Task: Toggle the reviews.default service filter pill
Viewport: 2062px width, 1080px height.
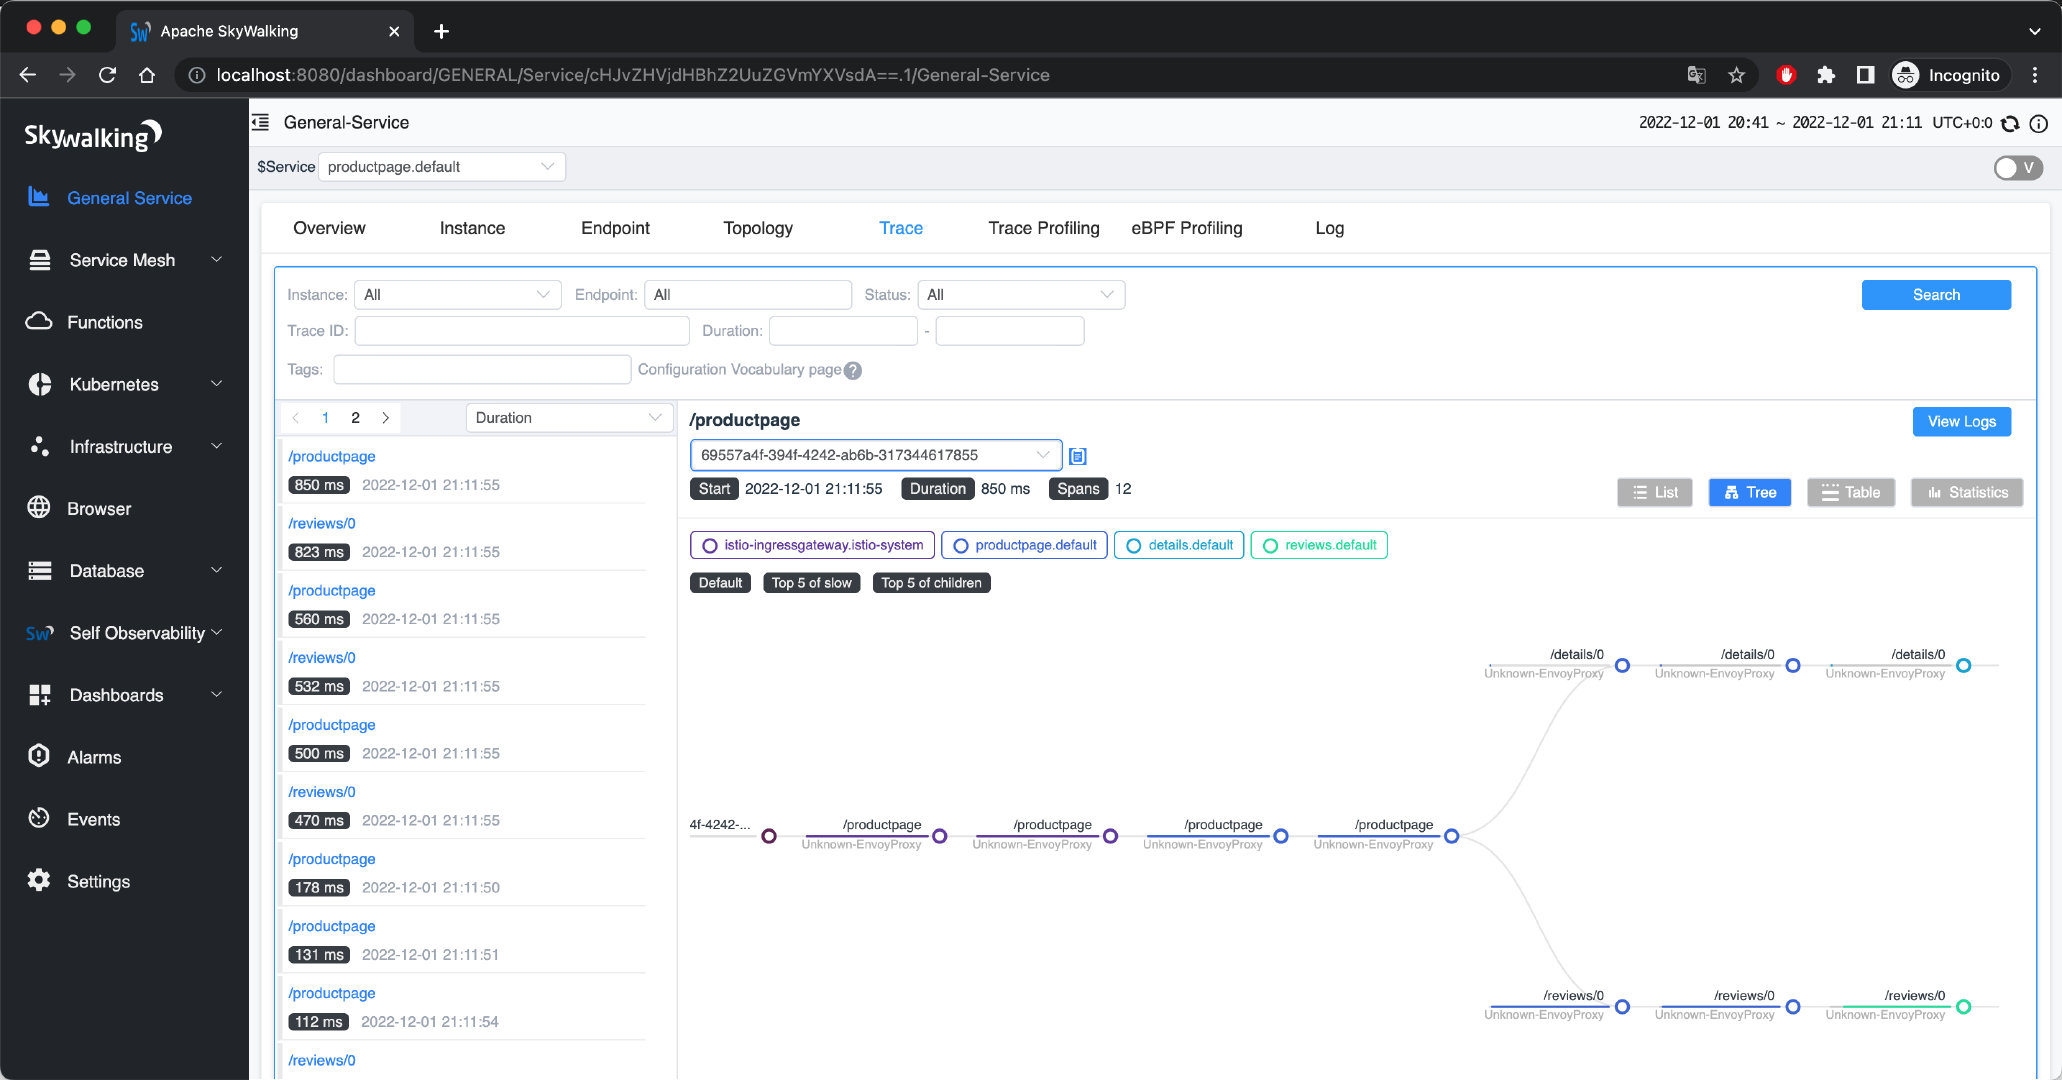Action: (1318, 545)
